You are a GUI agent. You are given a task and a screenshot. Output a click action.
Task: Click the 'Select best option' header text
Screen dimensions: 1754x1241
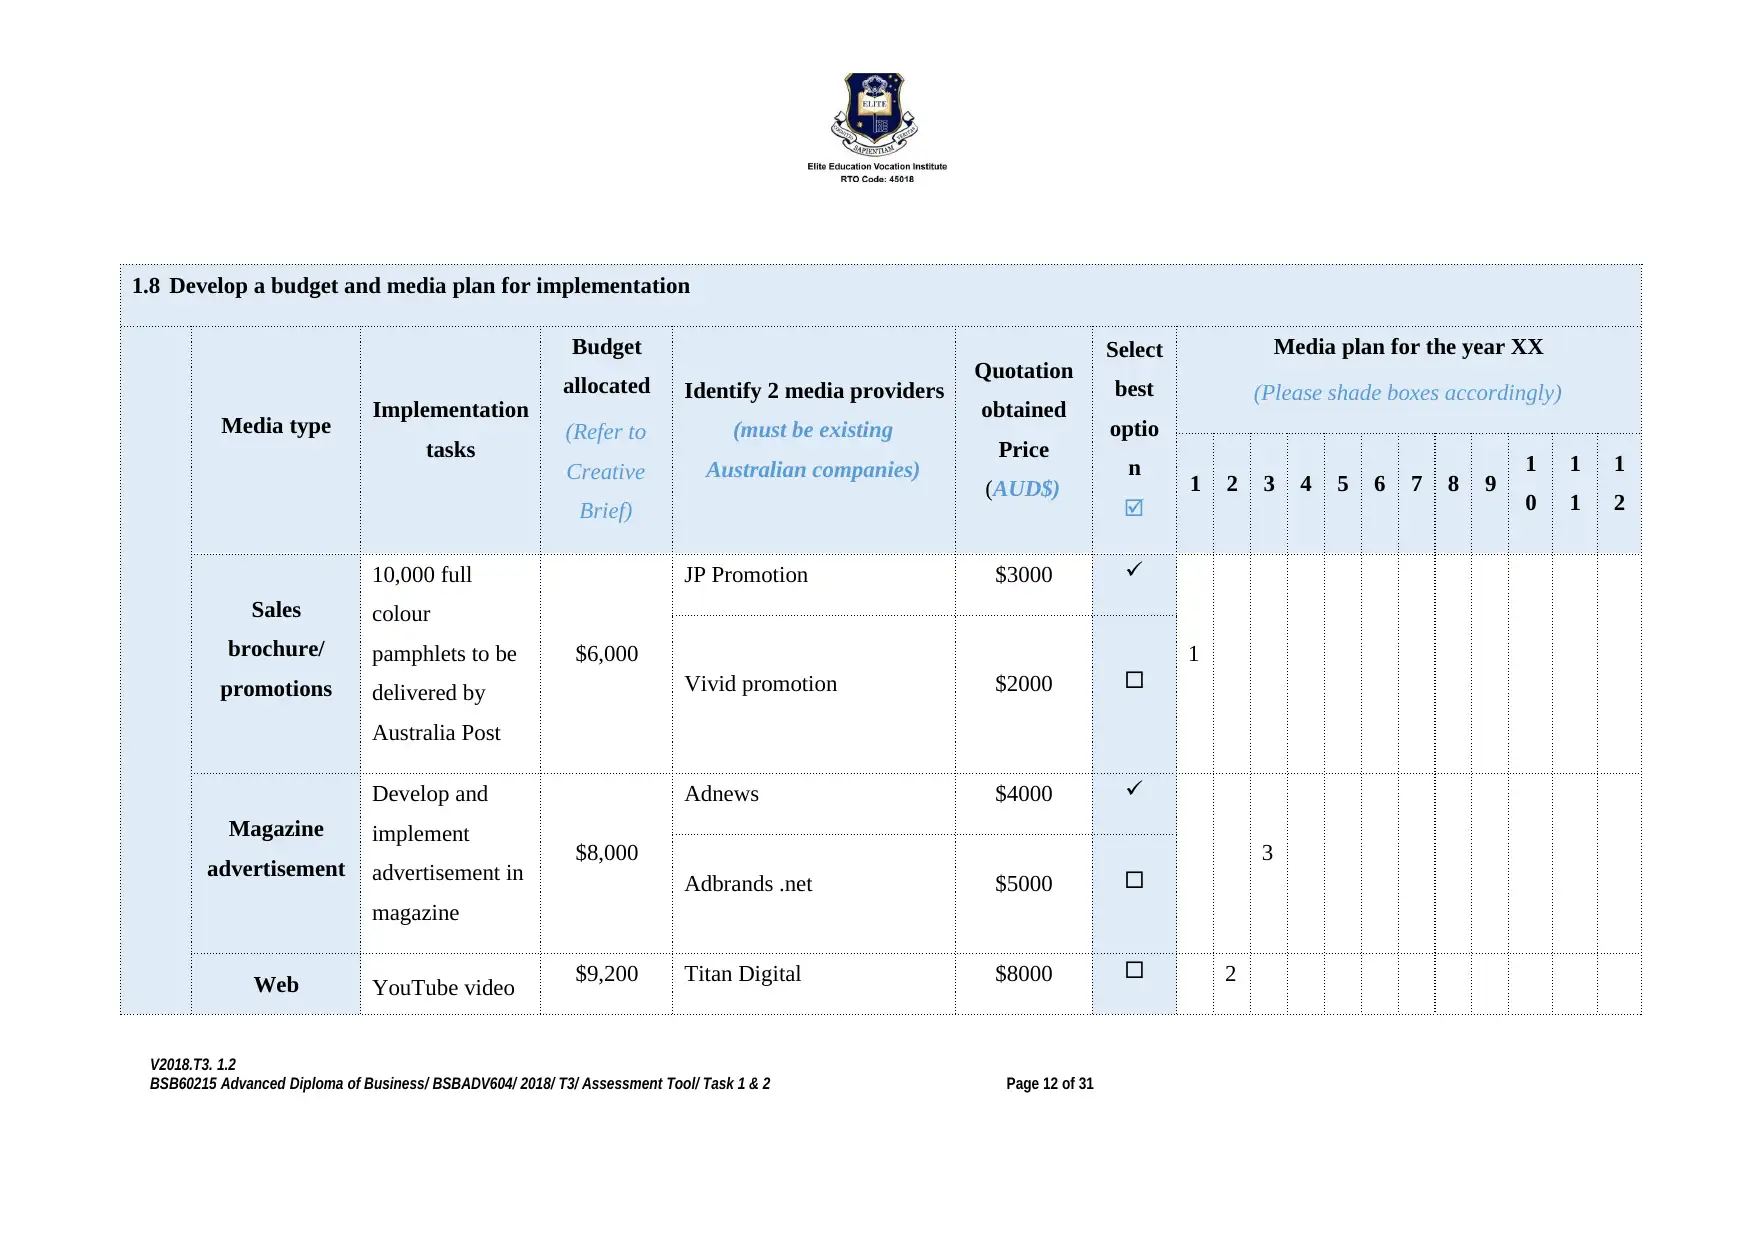(x=1134, y=409)
